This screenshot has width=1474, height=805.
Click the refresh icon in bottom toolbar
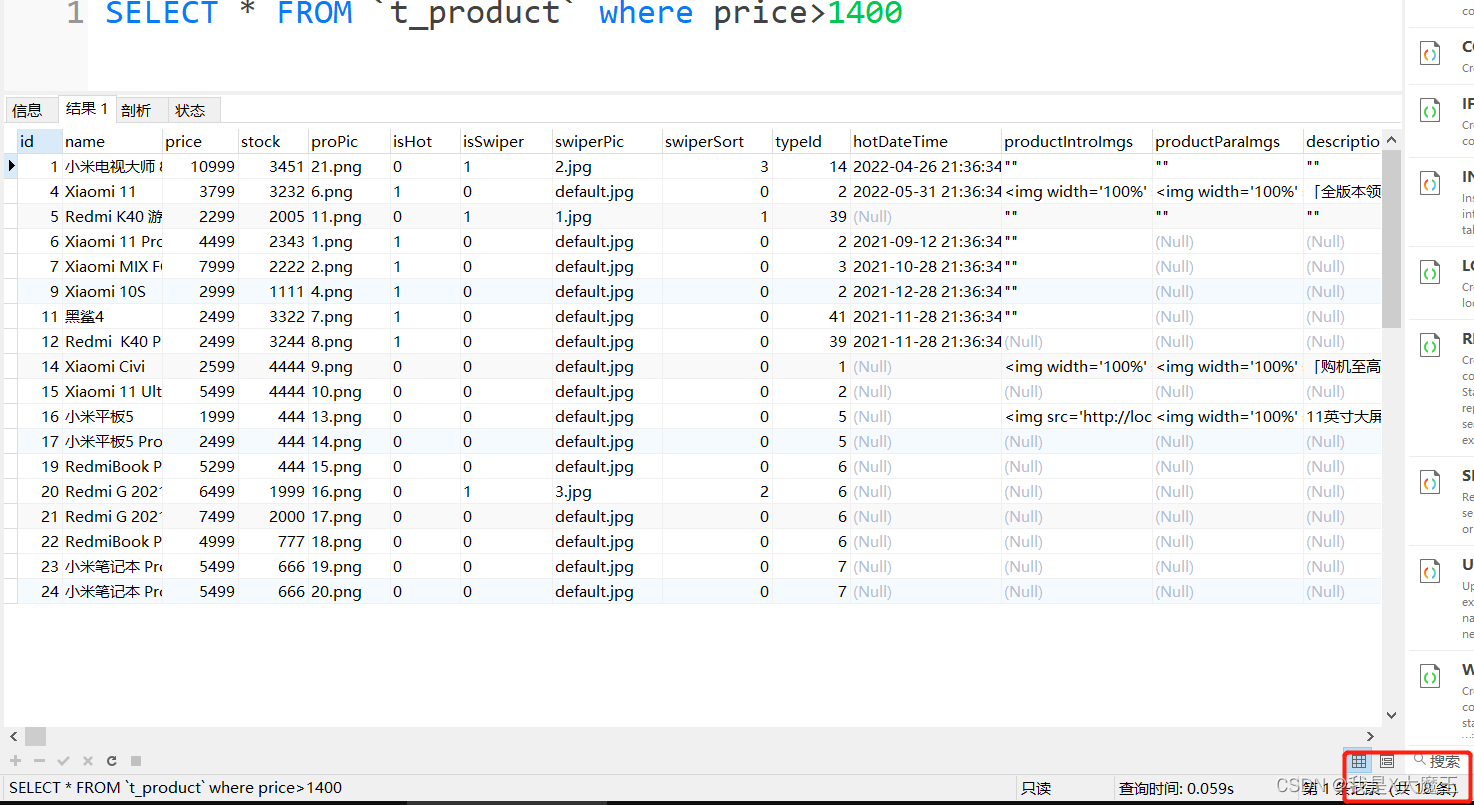point(112,761)
